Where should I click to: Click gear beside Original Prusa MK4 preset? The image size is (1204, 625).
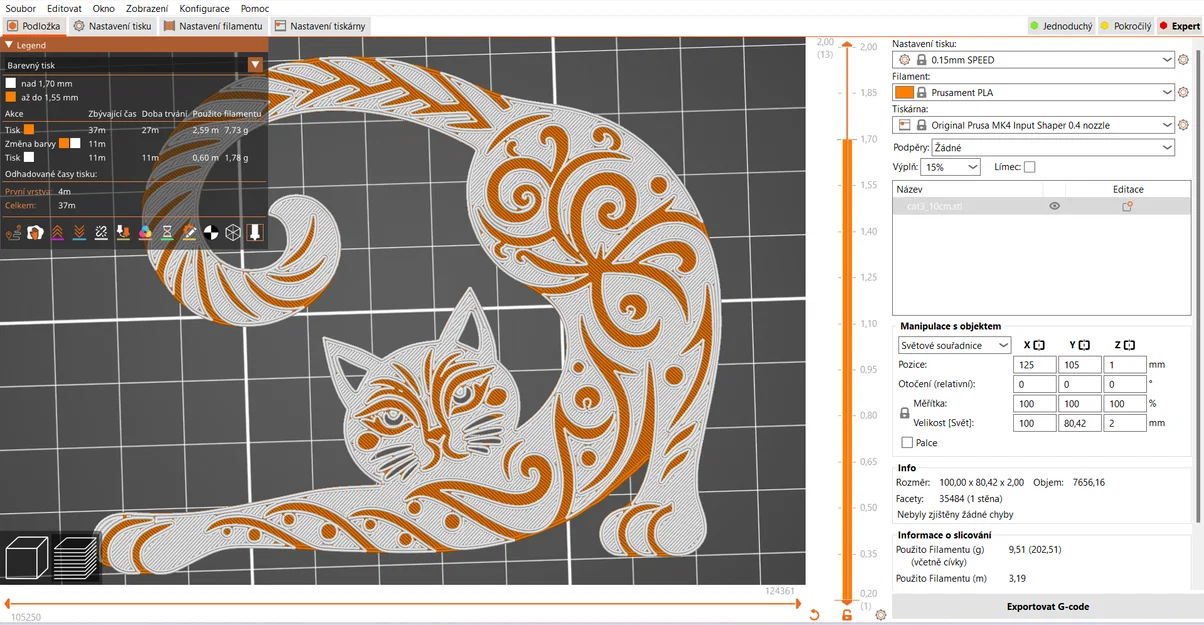click(x=1185, y=125)
